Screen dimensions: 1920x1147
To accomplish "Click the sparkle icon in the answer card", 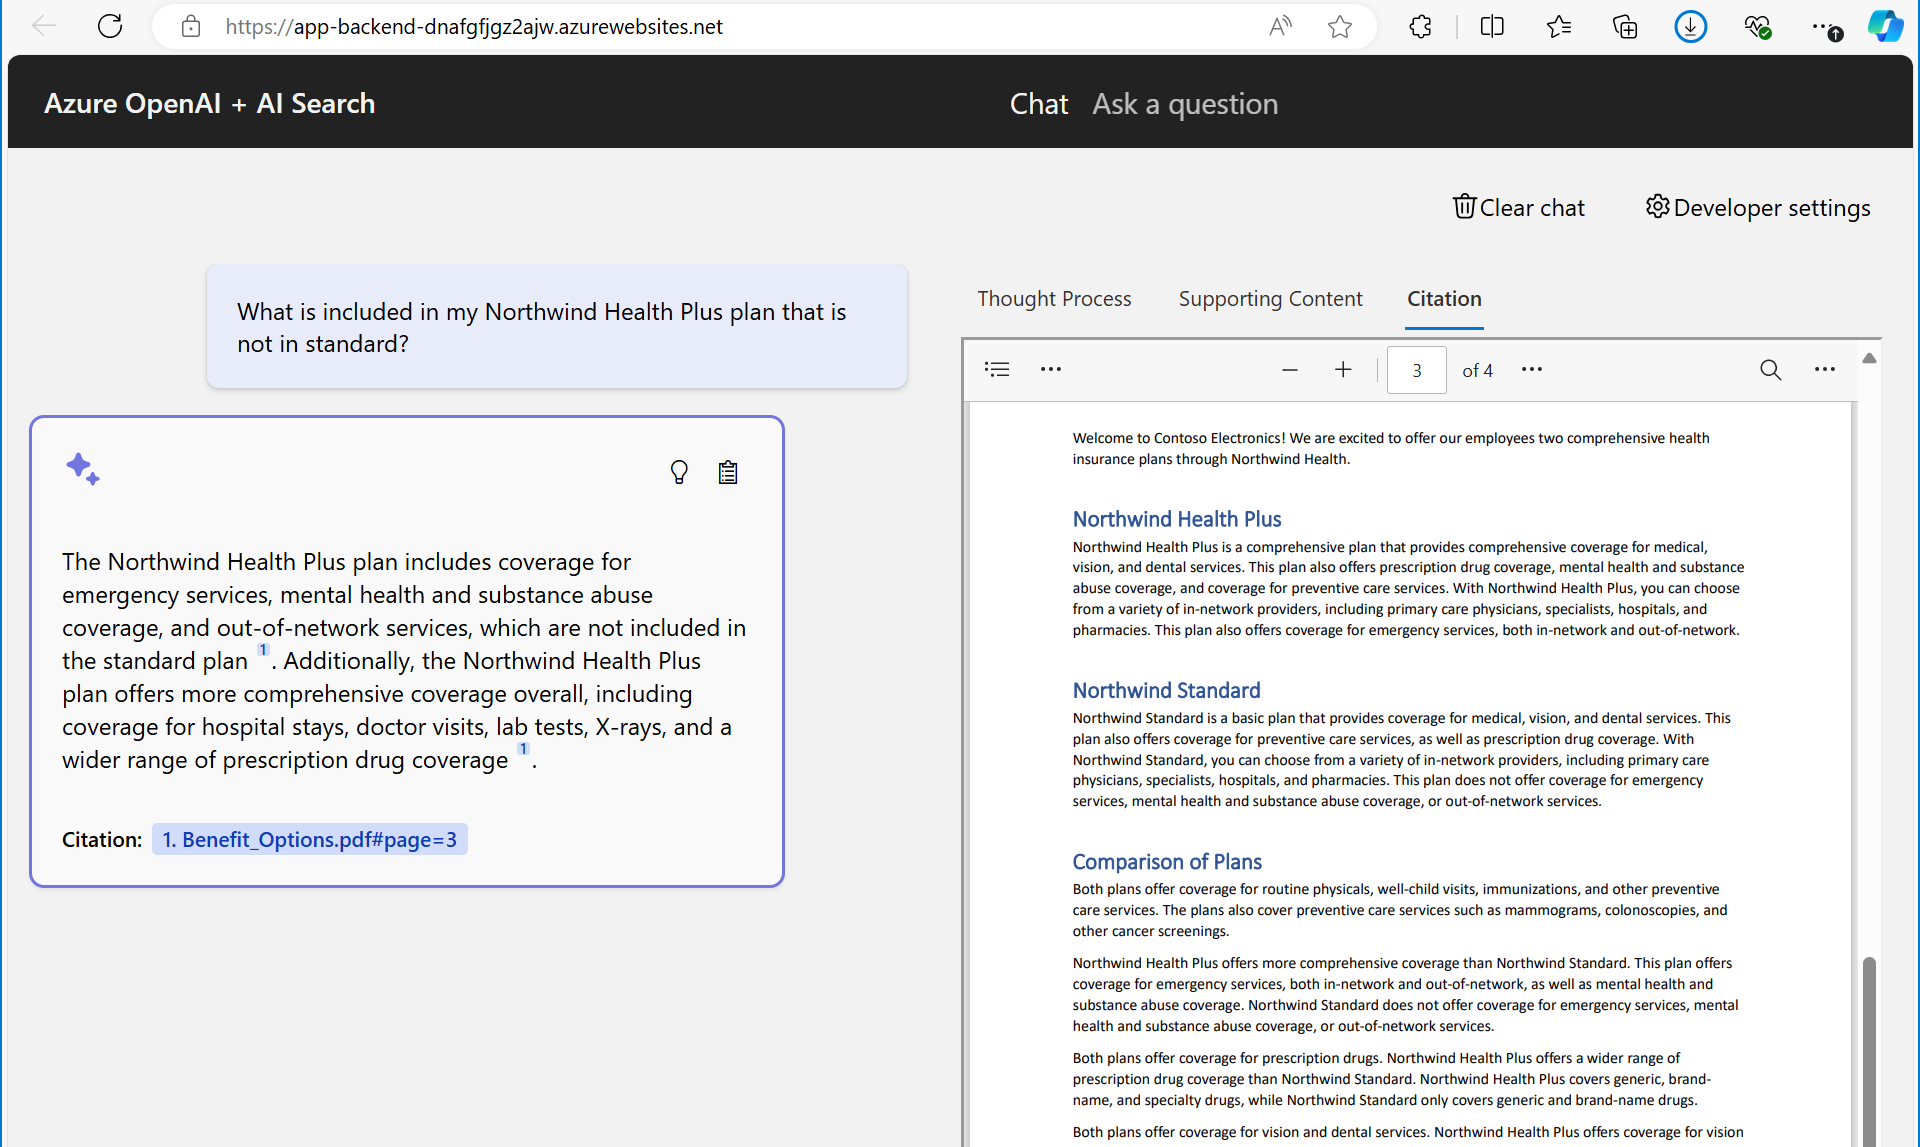I will tap(83, 468).
